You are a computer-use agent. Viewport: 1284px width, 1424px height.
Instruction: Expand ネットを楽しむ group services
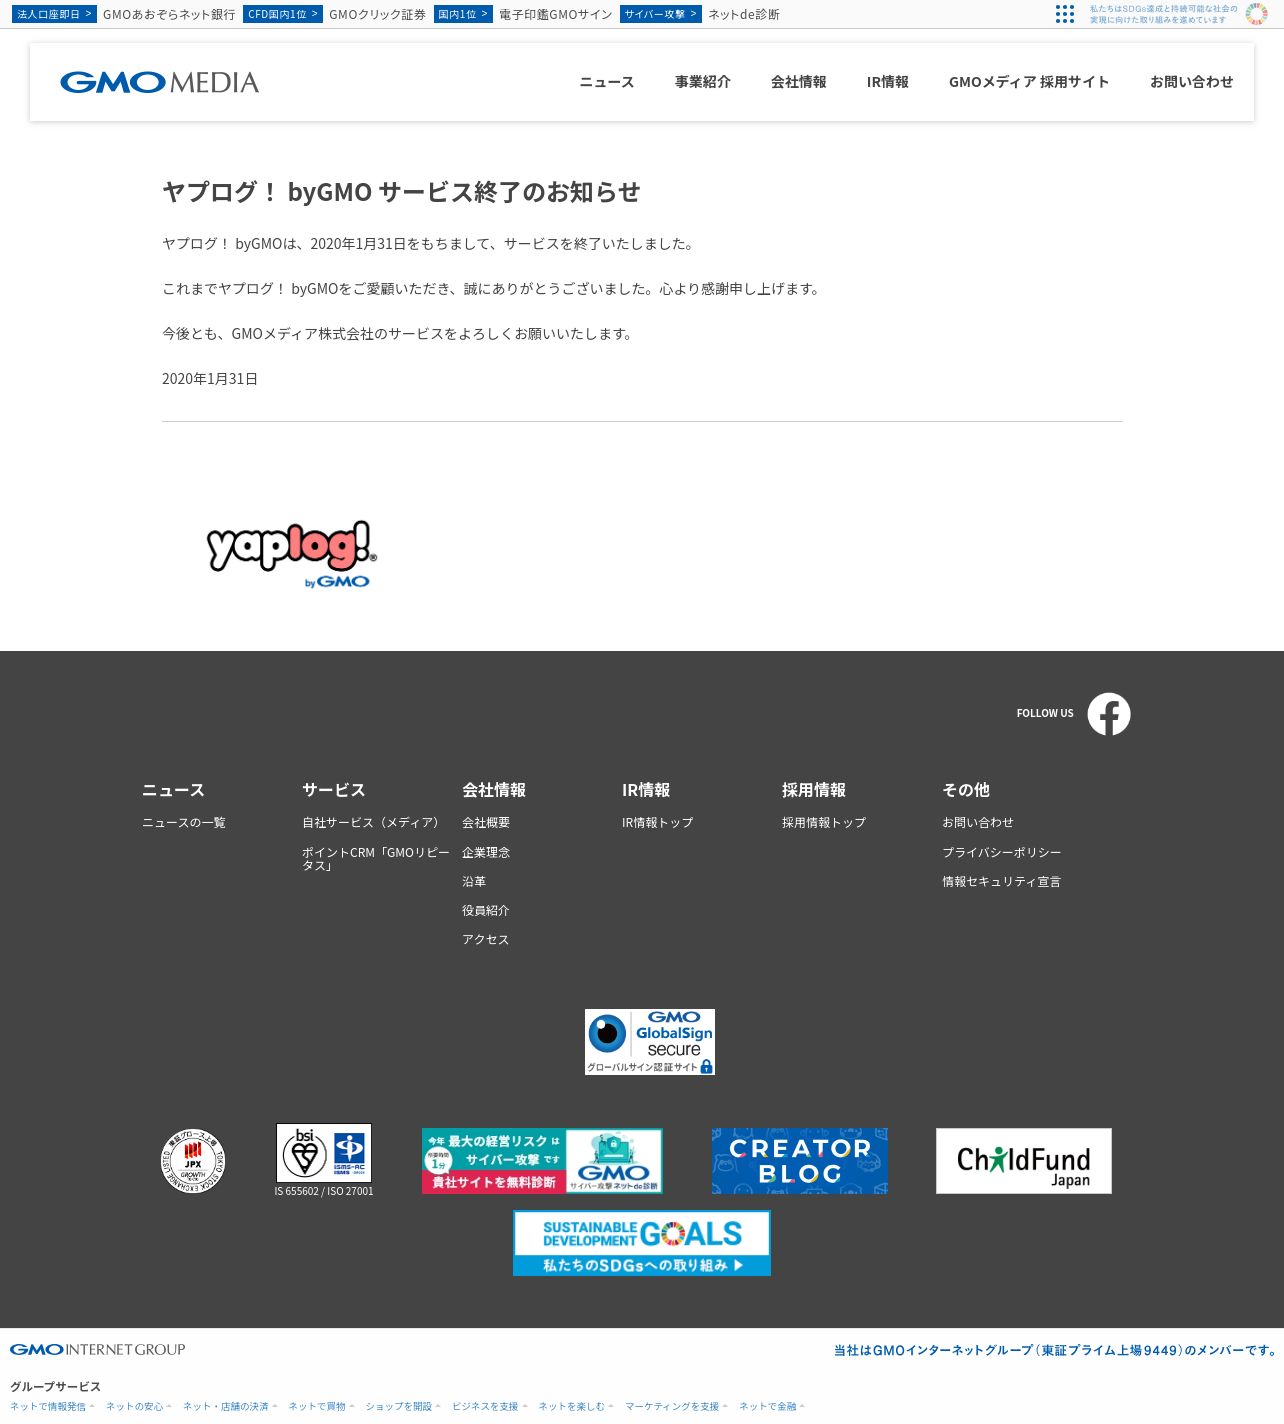(576, 1407)
